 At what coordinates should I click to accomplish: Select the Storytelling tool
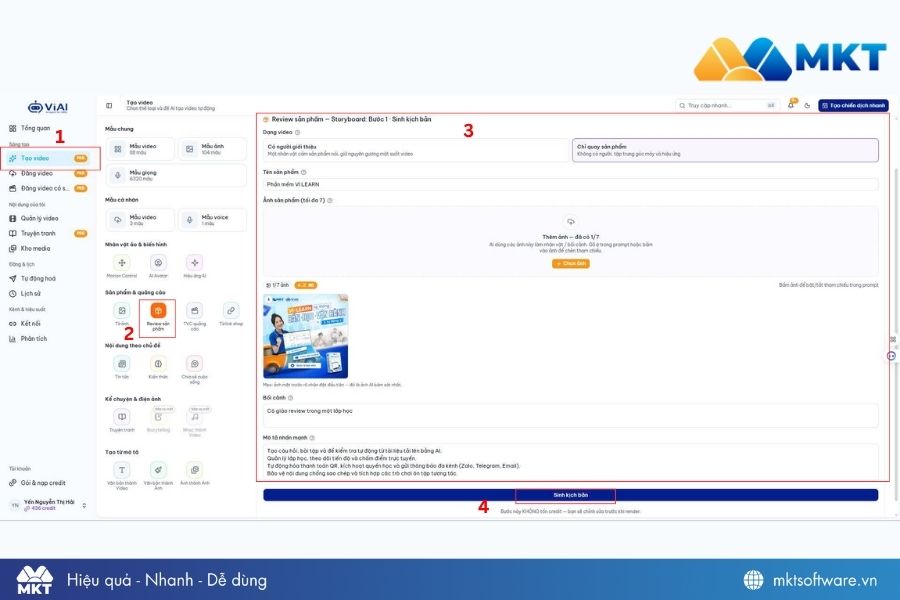pos(158,420)
